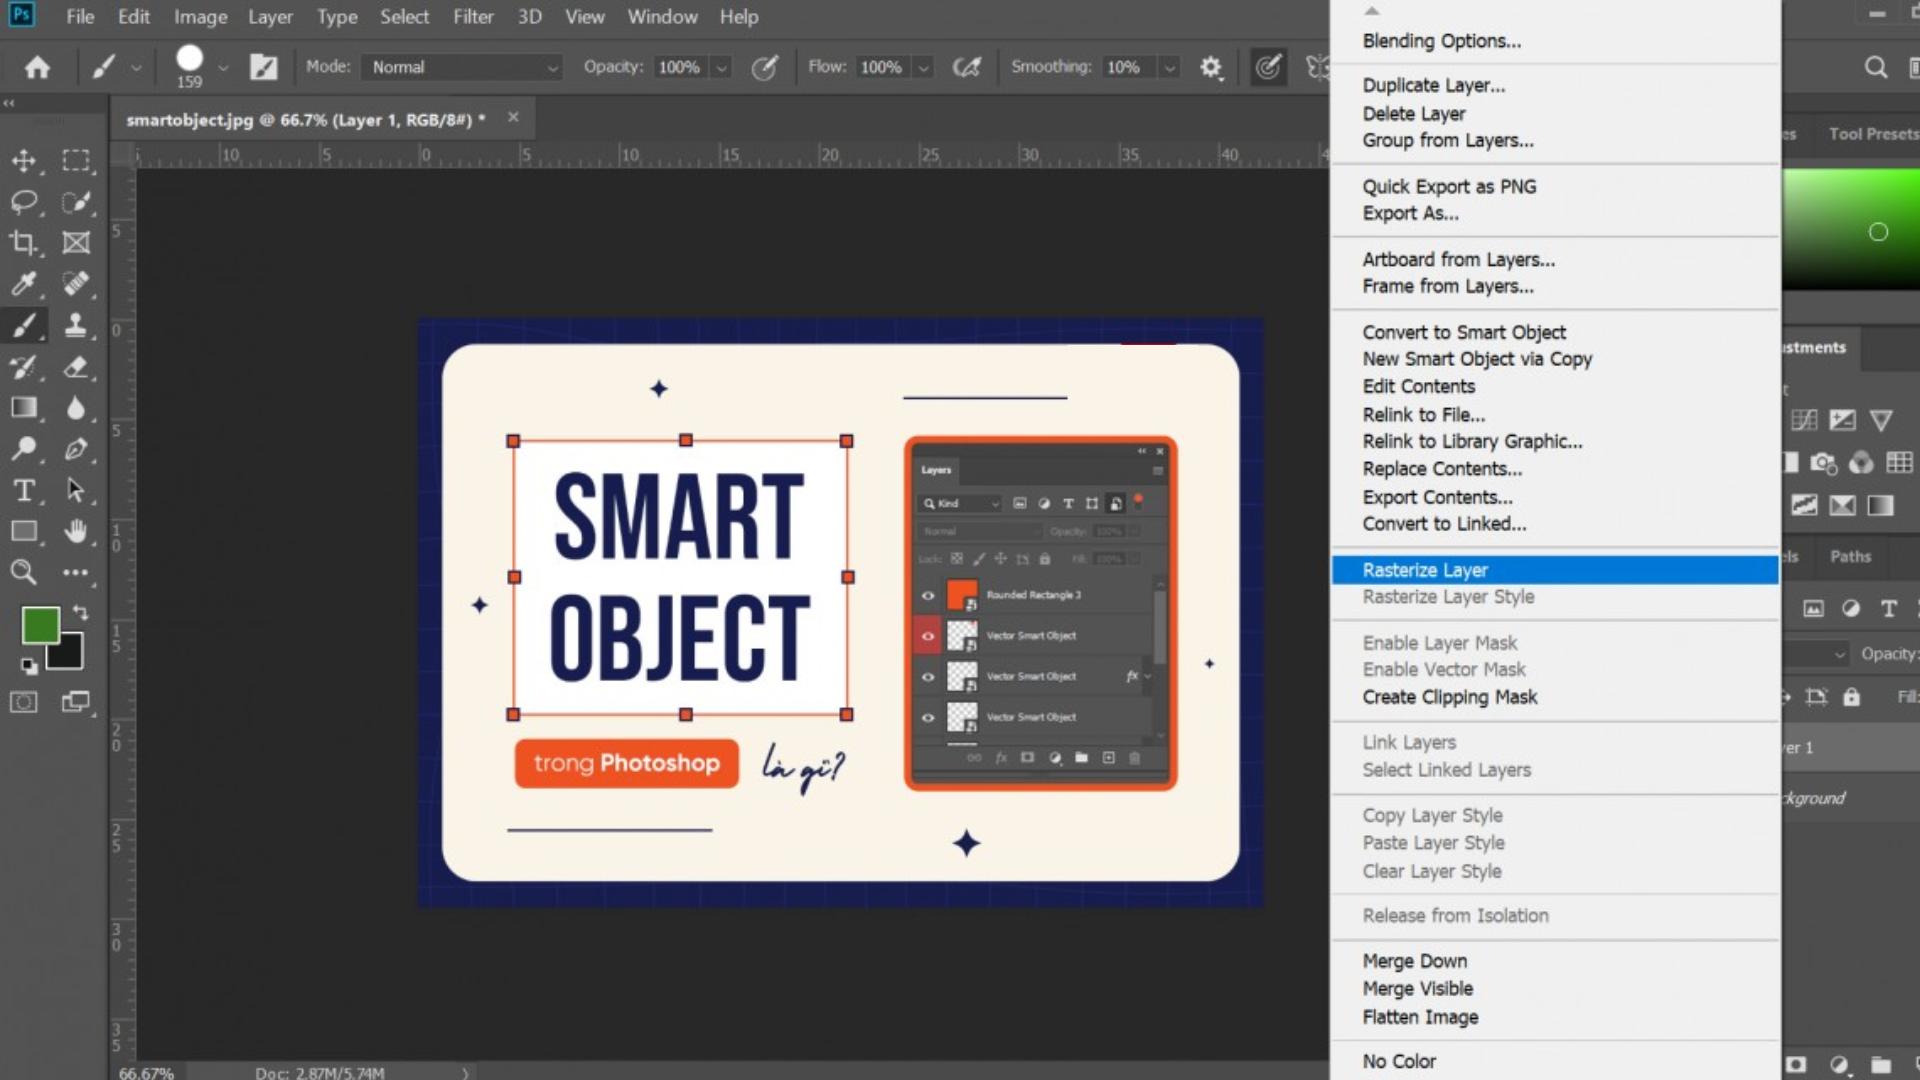Expand the Opacity dropdown arrow
Screen dimensions: 1920x1080
click(x=723, y=67)
